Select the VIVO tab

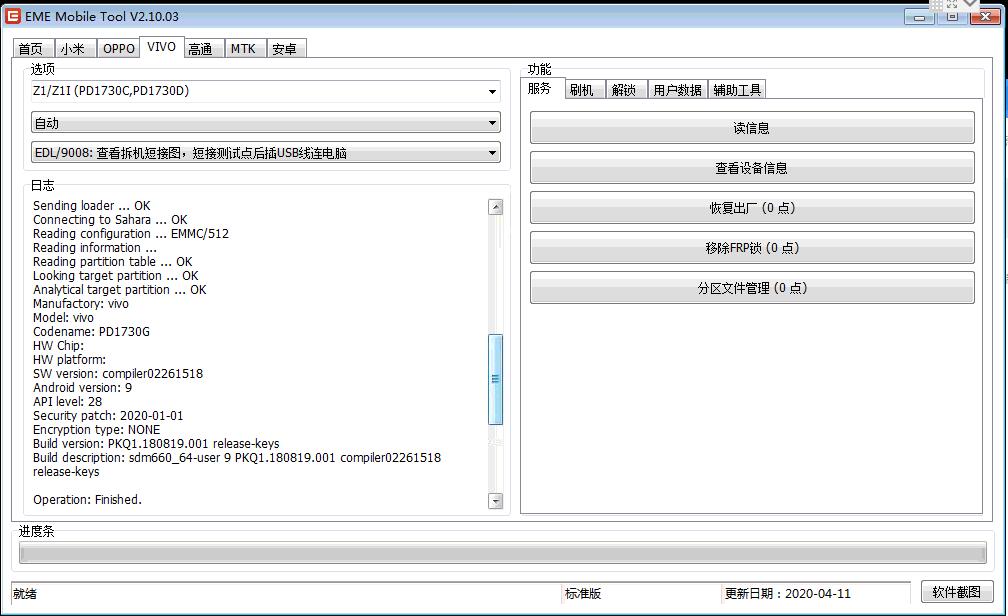(161, 47)
